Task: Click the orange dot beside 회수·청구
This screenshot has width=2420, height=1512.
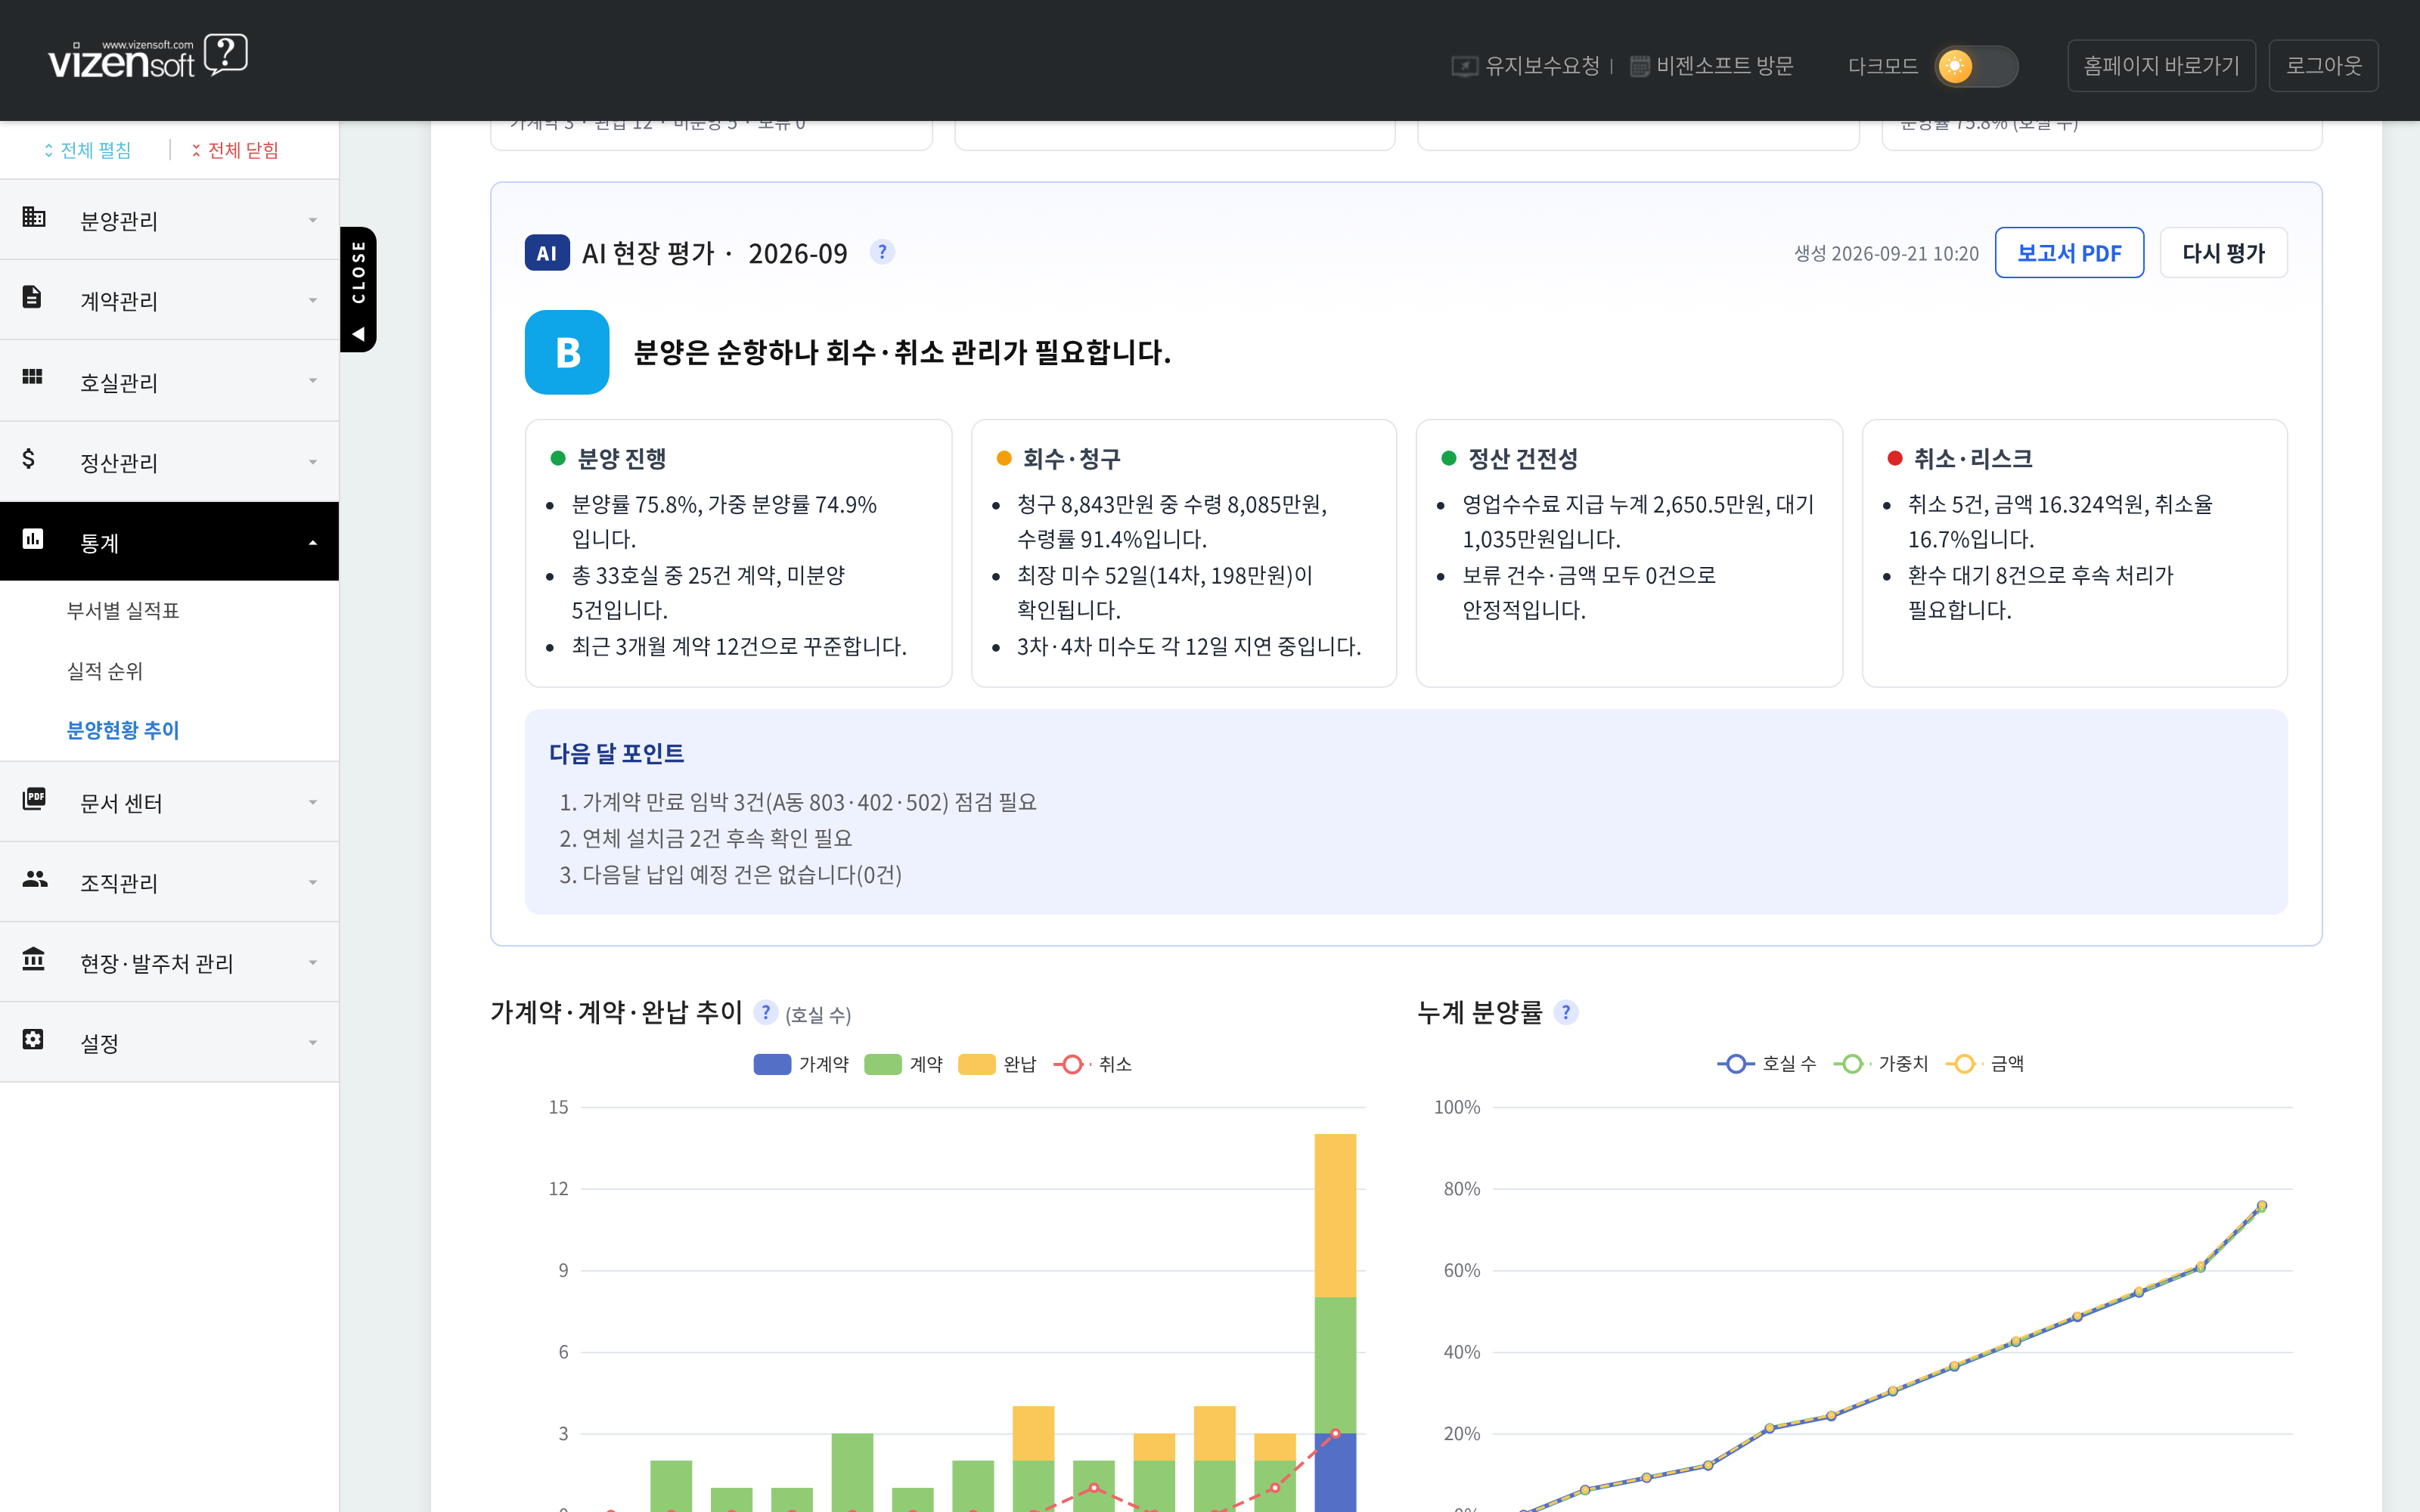Action: pyautogui.click(x=1004, y=458)
